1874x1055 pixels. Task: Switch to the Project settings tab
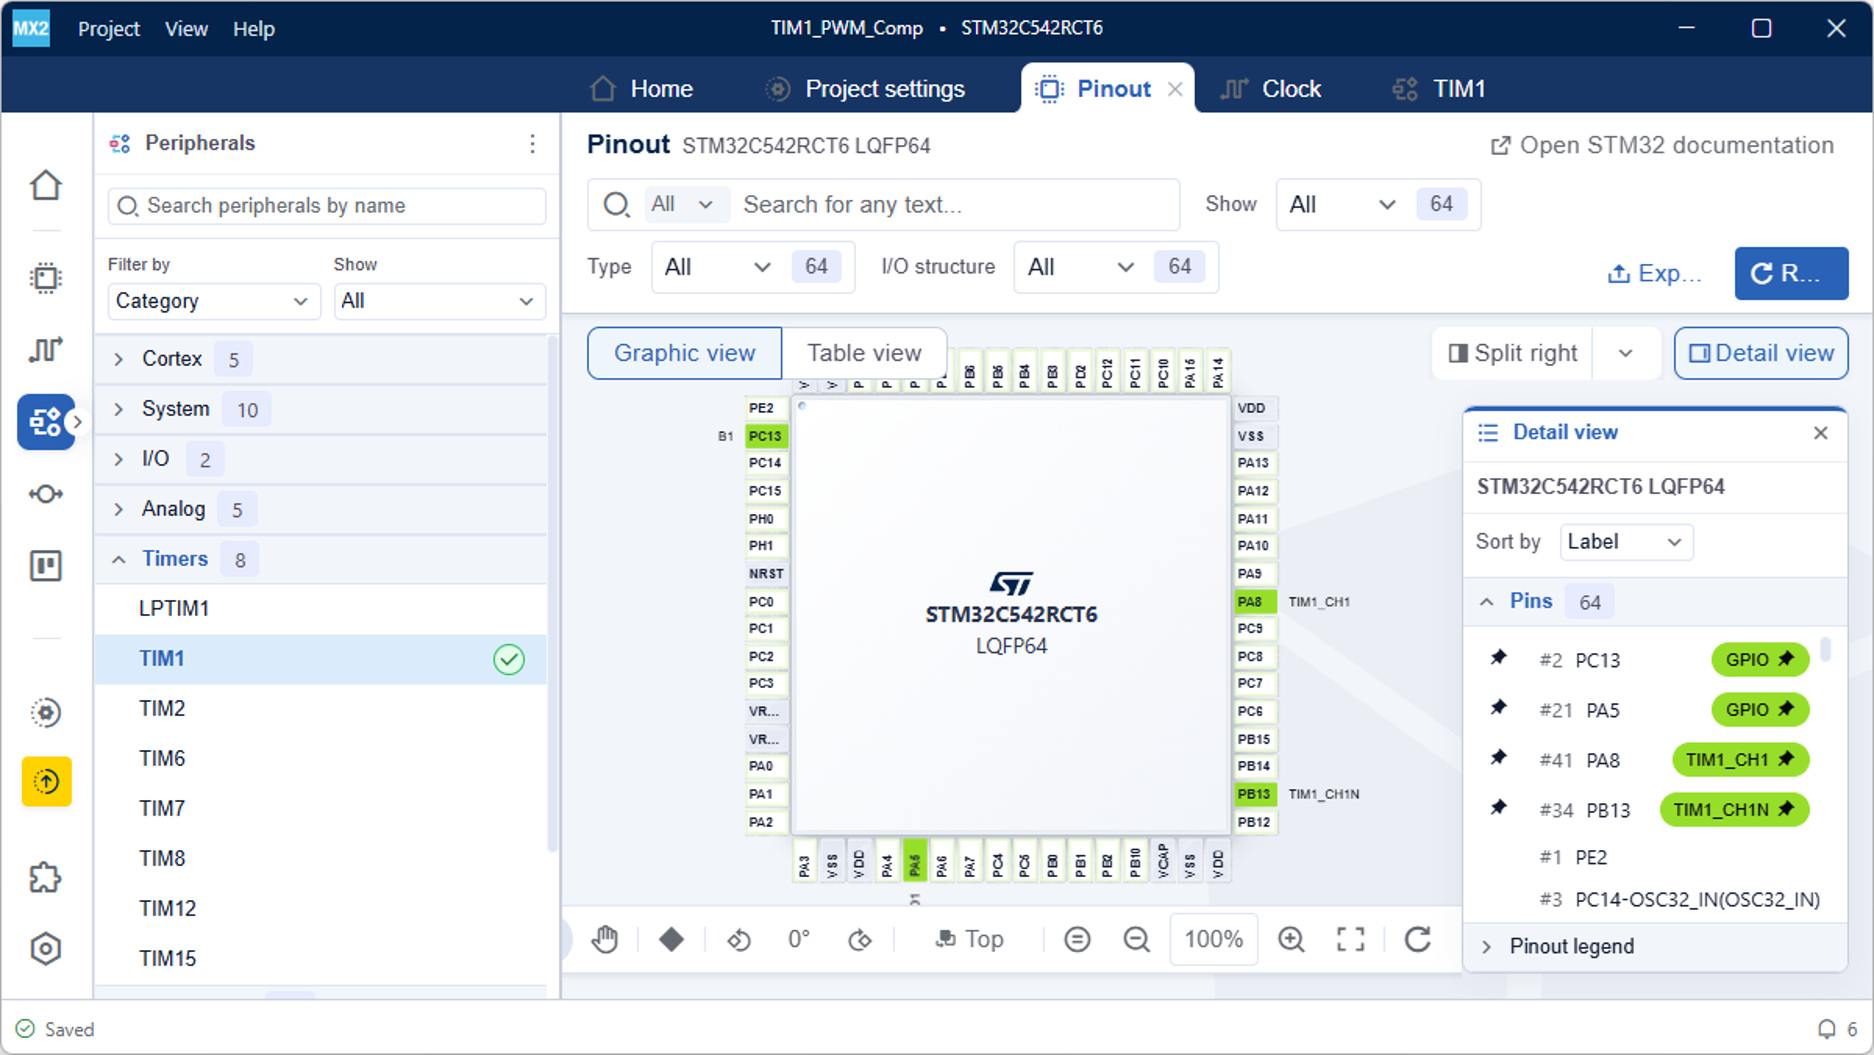866,89
